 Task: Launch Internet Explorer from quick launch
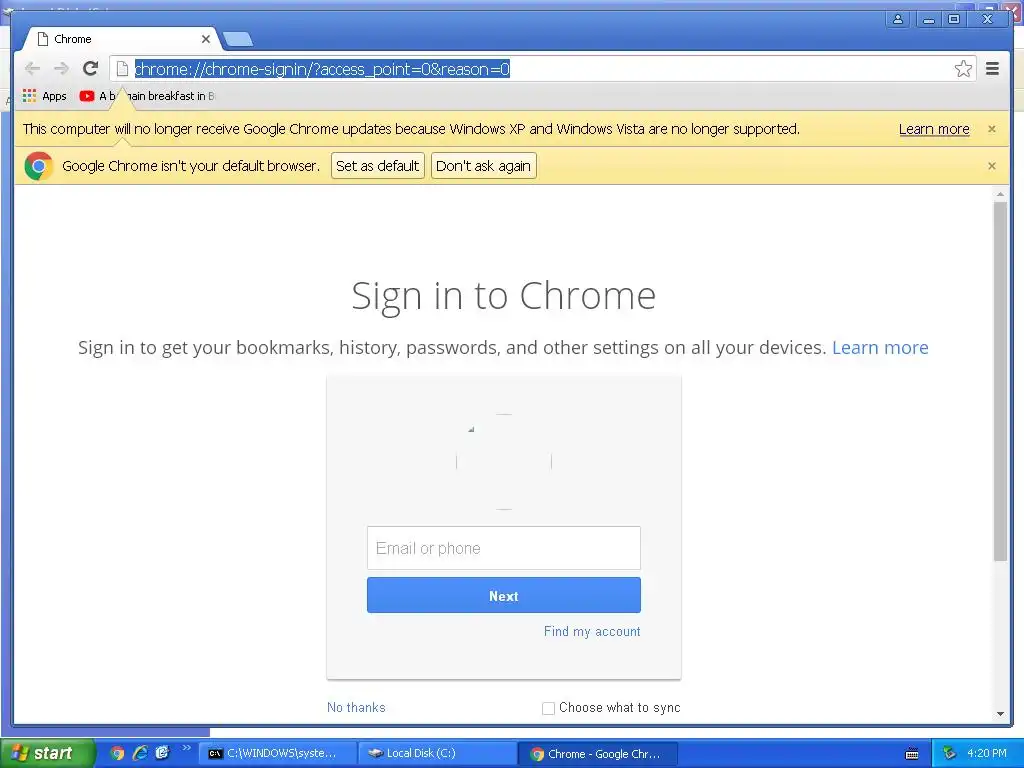(x=140, y=754)
